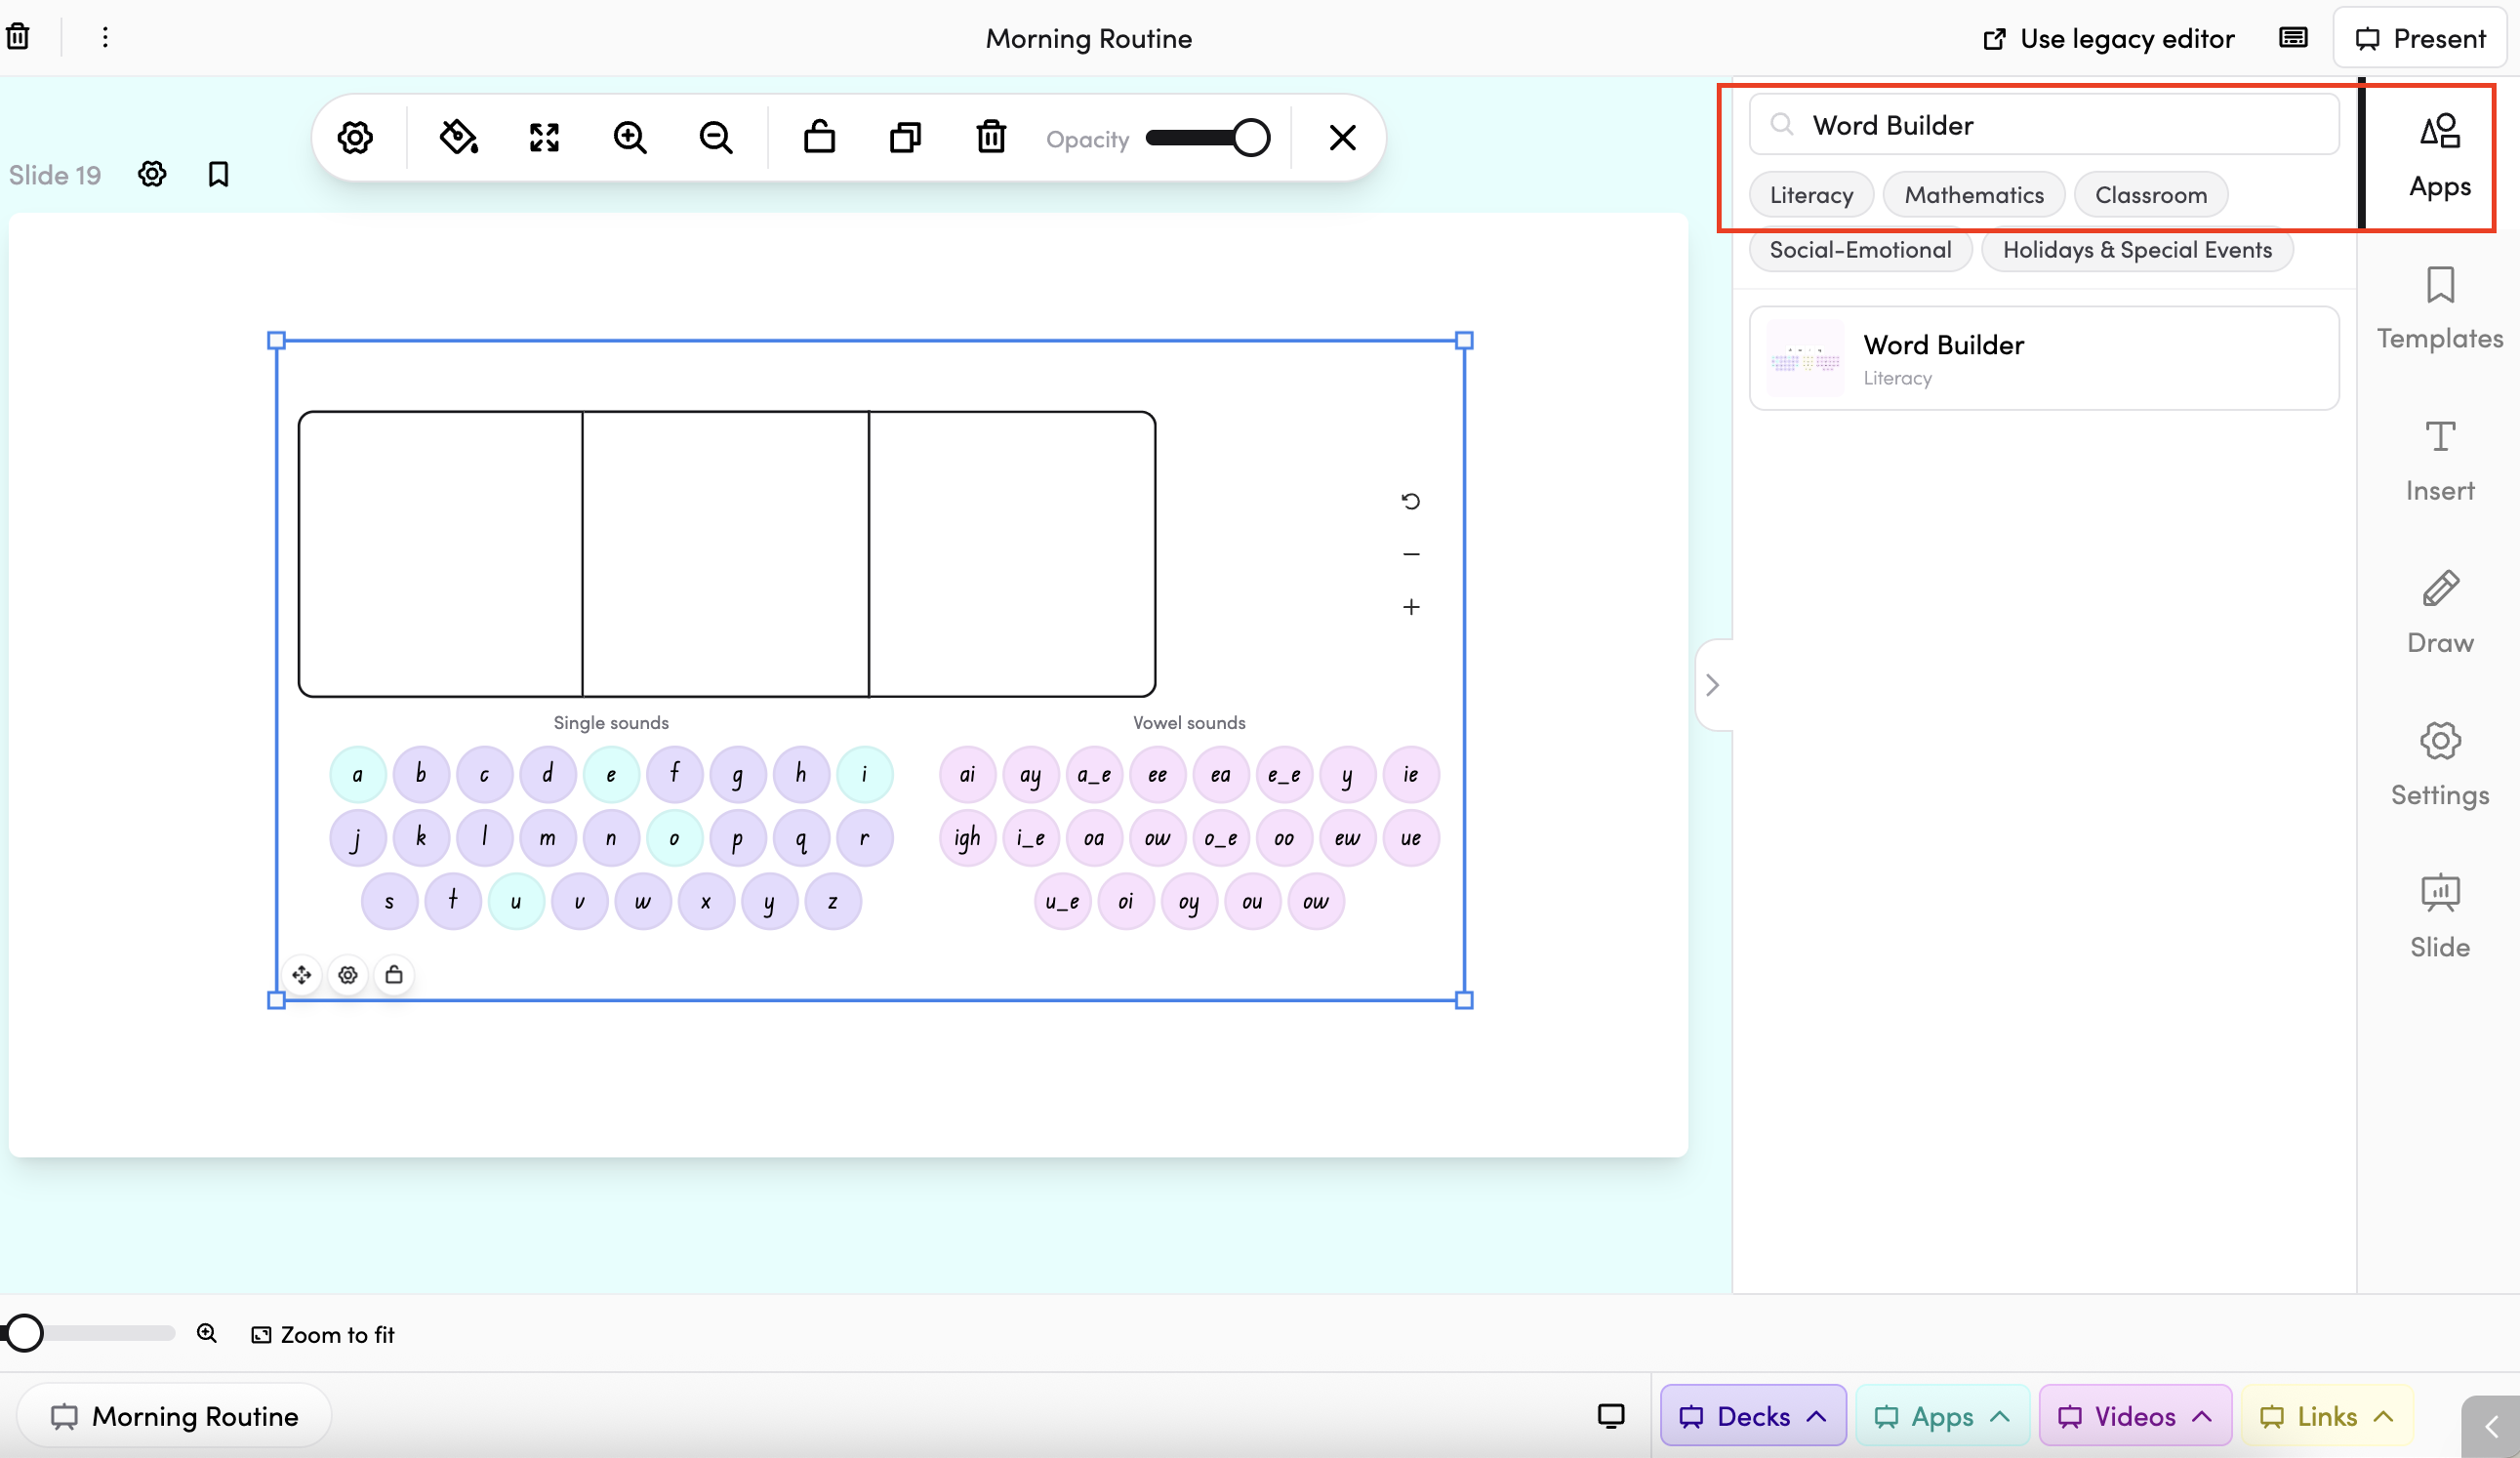Click the zoom in magnifier in toolbar

pyautogui.click(x=630, y=137)
